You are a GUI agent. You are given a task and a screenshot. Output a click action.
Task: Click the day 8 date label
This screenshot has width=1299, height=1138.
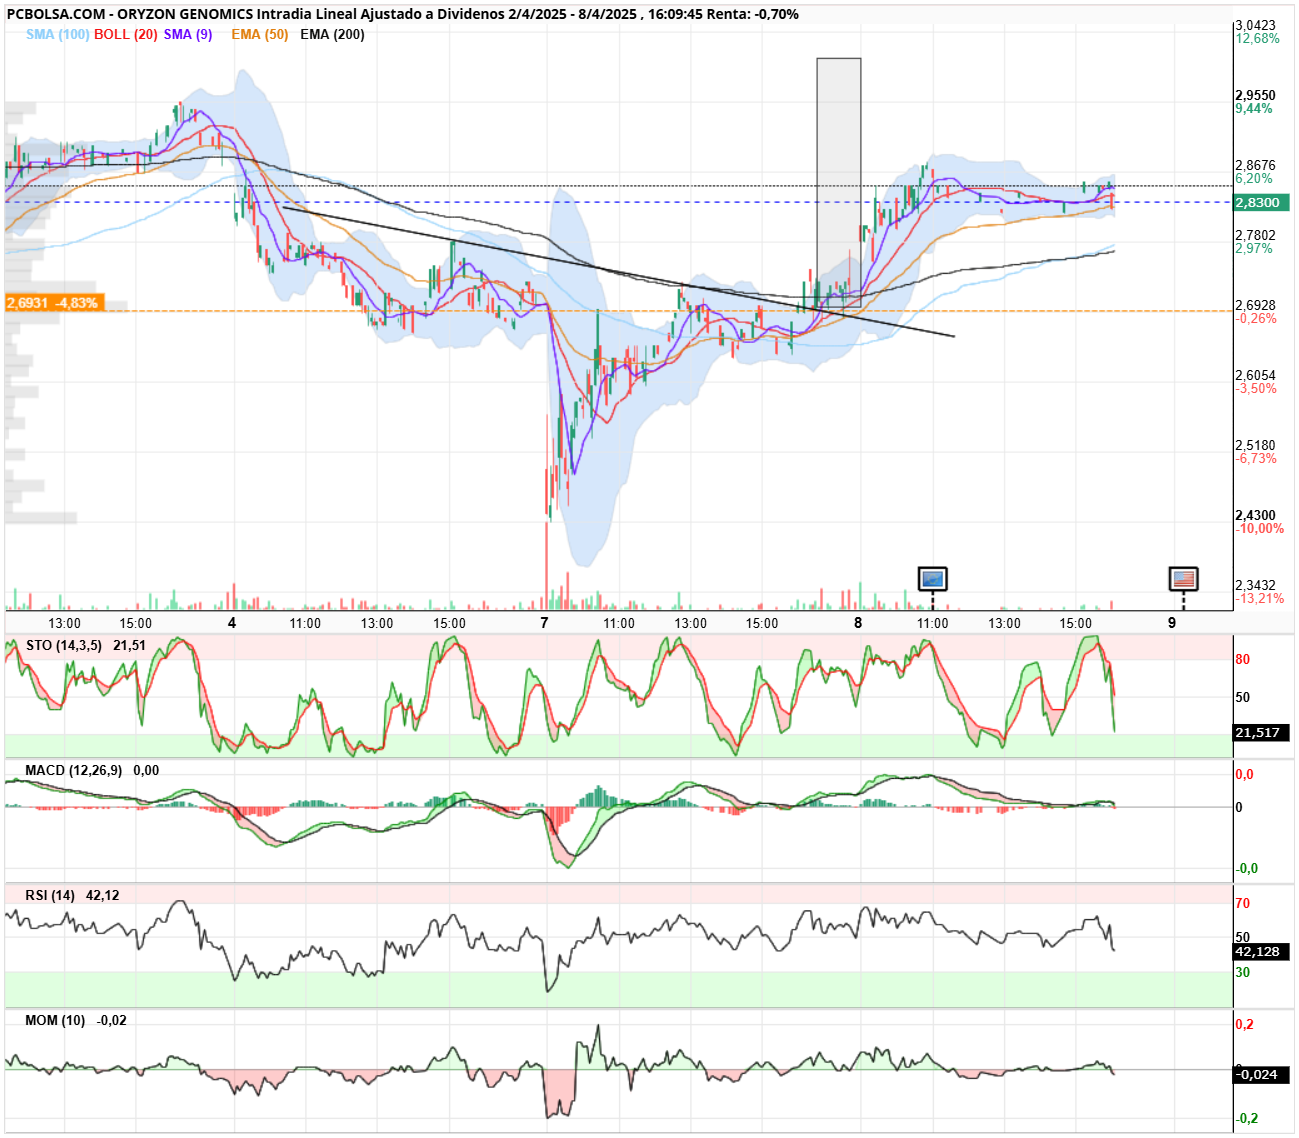click(858, 622)
